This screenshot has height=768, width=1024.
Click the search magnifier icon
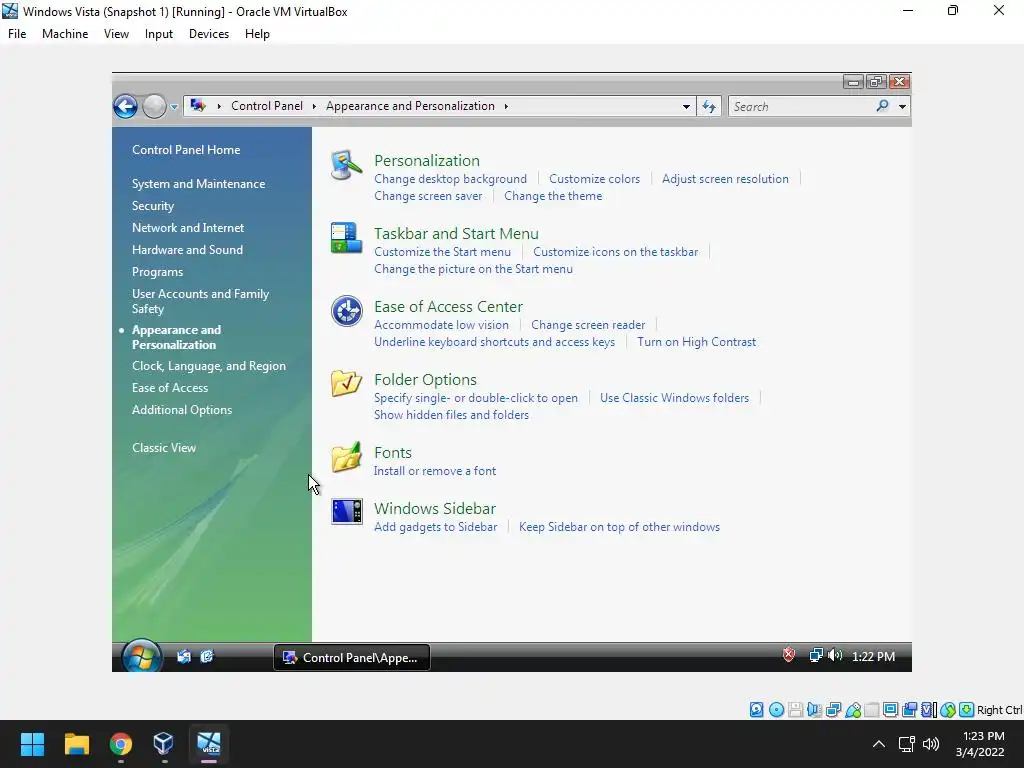(882, 106)
